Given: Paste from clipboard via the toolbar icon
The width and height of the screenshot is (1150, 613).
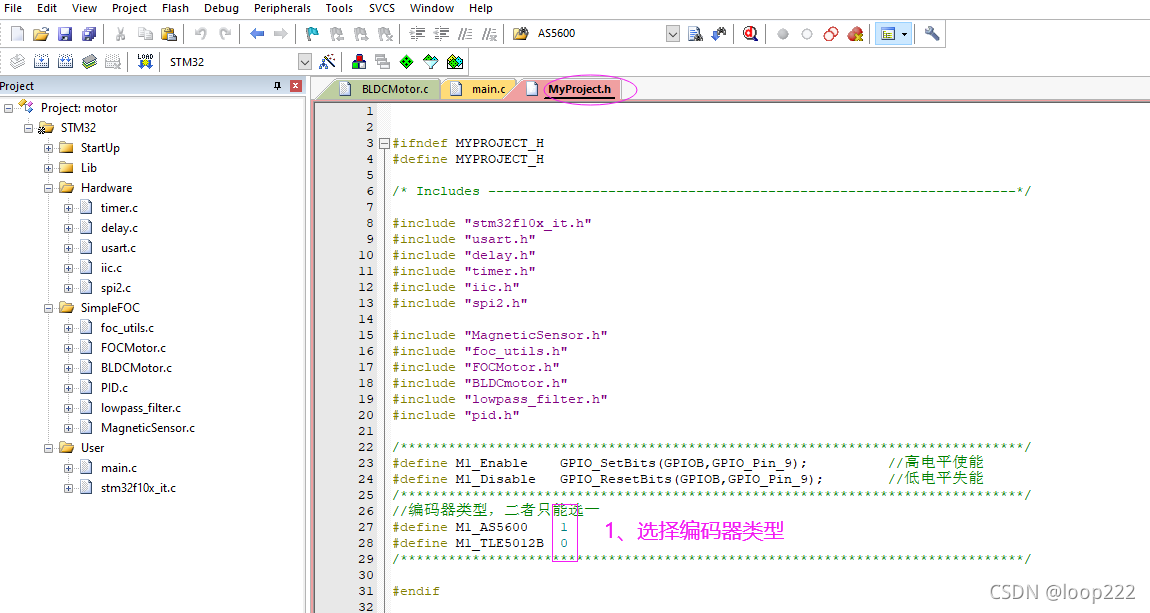Looking at the screenshot, I should (x=169, y=34).
